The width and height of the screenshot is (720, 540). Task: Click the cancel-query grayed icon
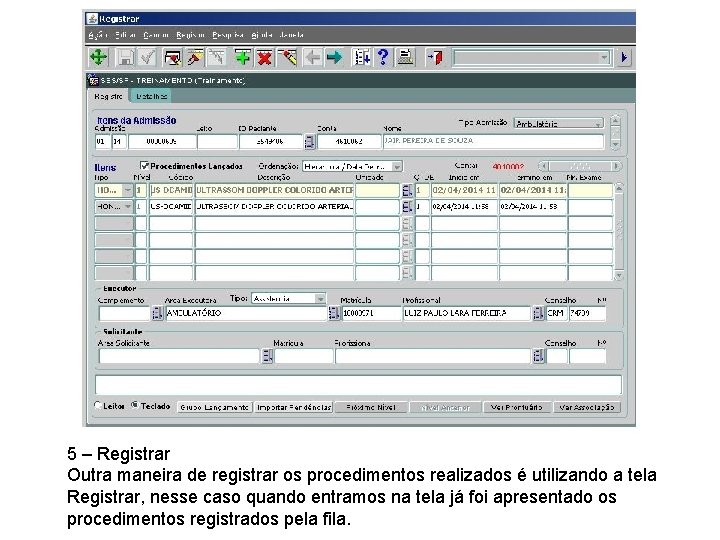(217, 58)
